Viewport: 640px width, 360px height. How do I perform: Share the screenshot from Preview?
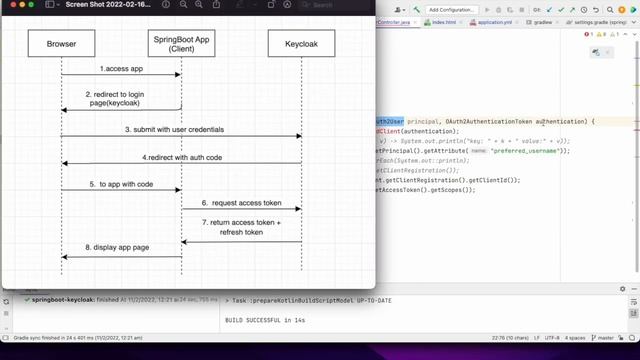click(216, 4)
